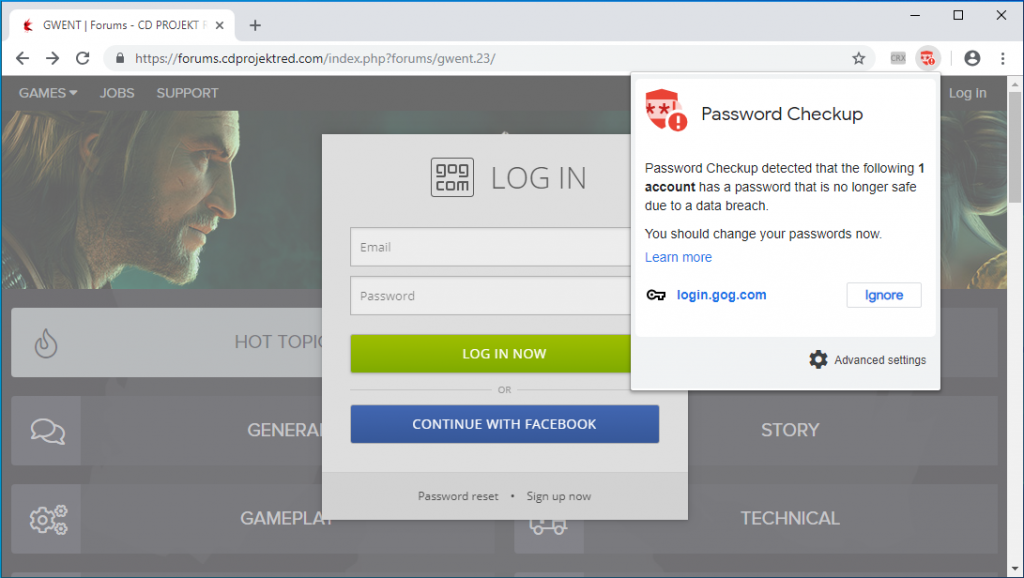Click the Password Checkup shield logo
The width and height of the screenshot is (1024, 578).
pos(665,110)
